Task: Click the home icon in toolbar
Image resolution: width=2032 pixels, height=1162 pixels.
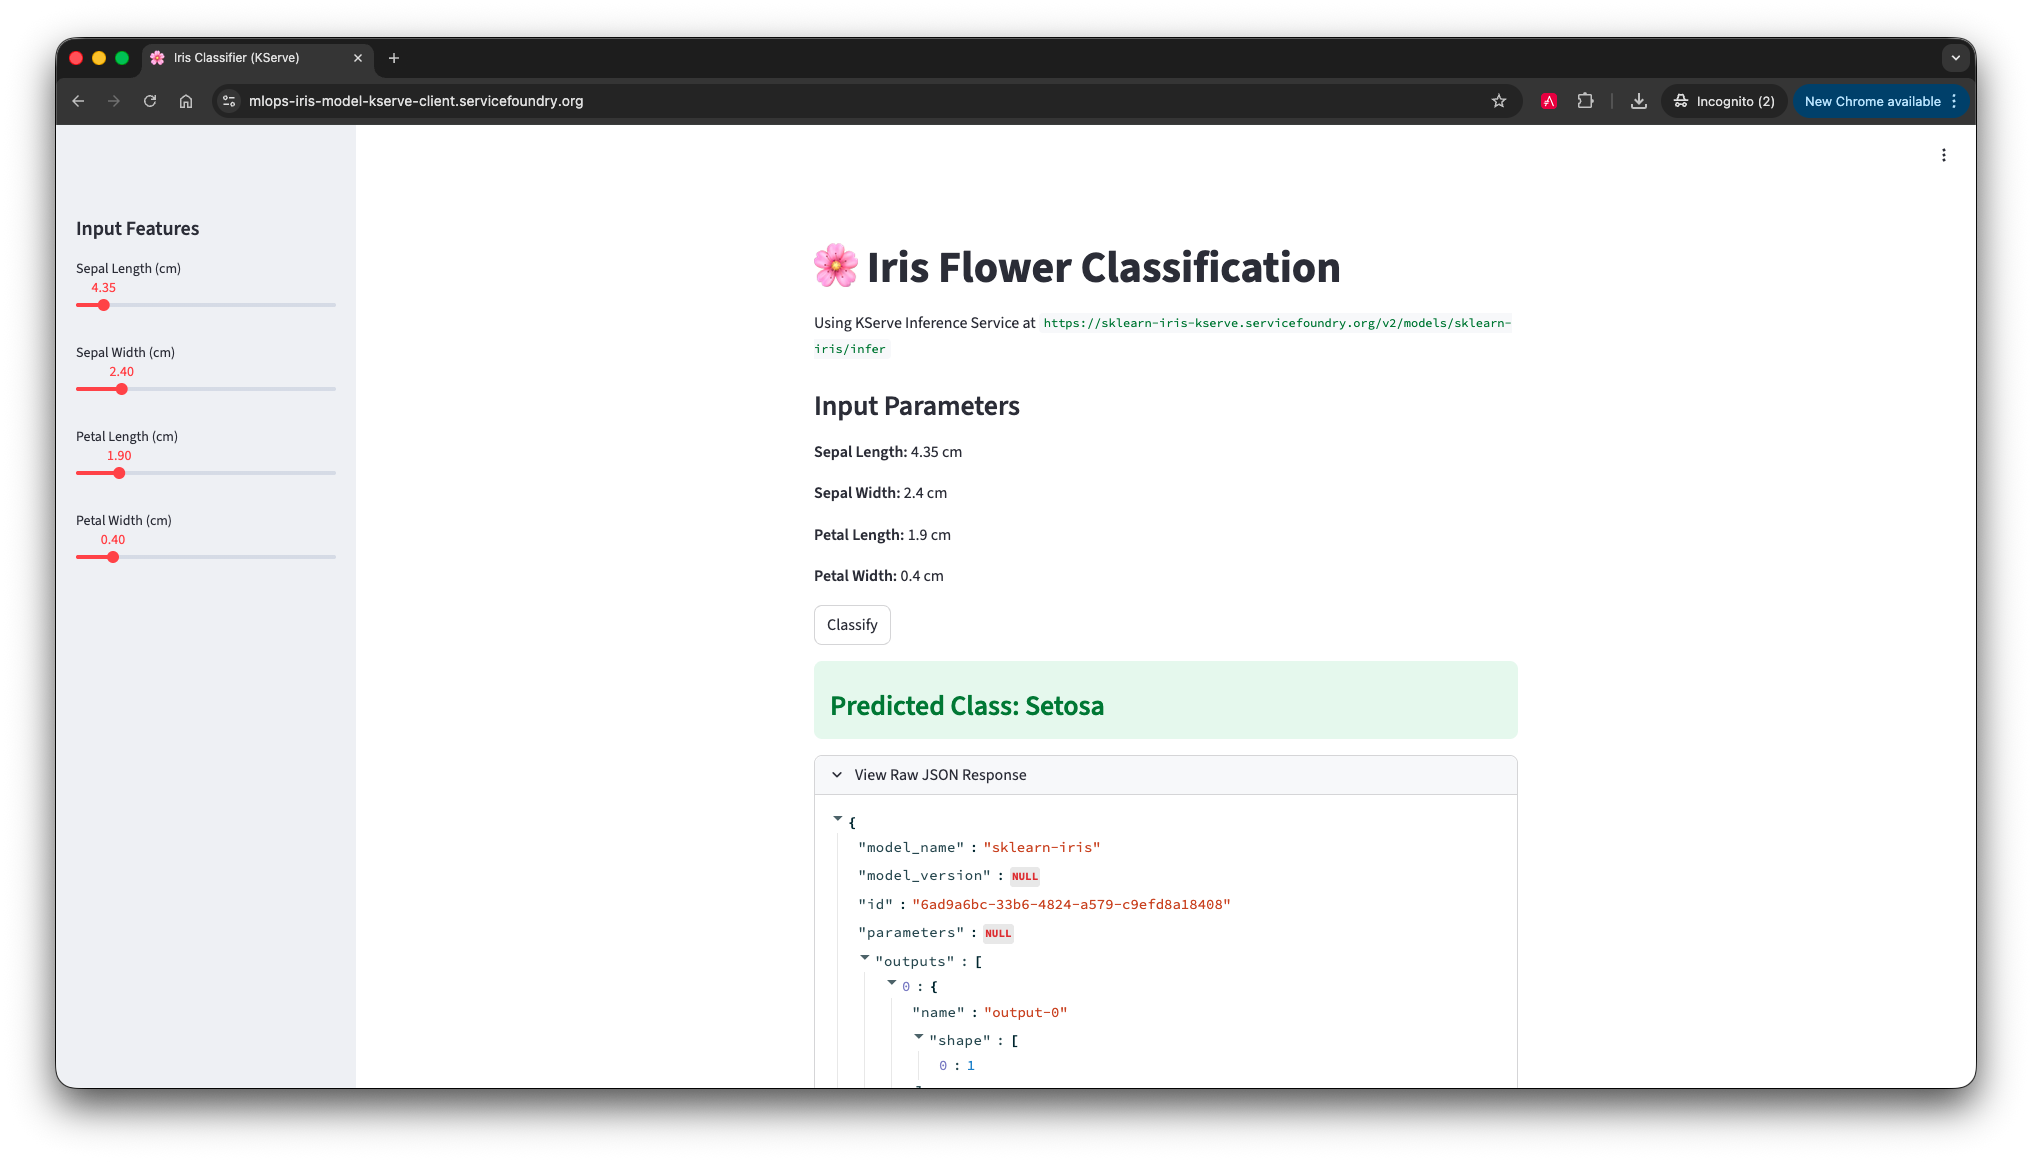Action: 186,101
